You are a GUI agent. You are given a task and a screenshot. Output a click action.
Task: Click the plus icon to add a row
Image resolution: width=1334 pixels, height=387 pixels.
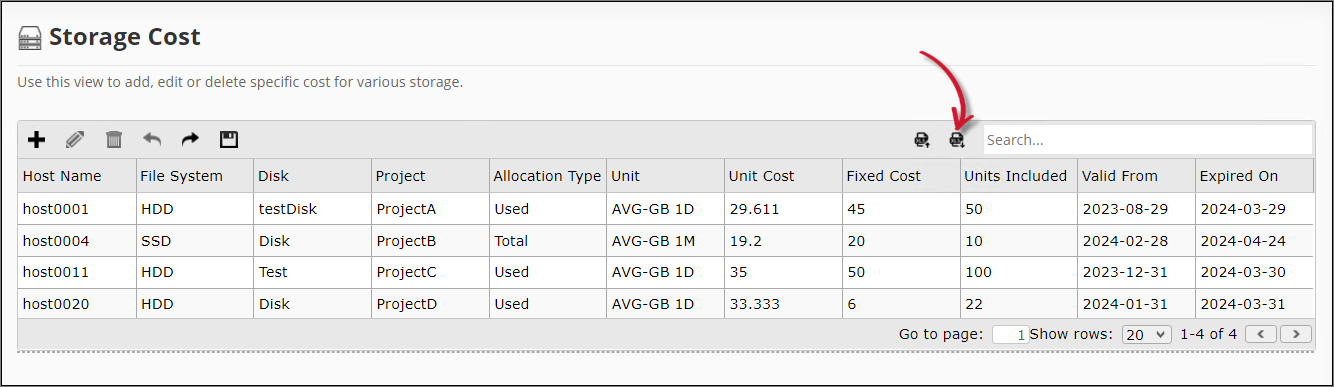[x=36, y=140]
